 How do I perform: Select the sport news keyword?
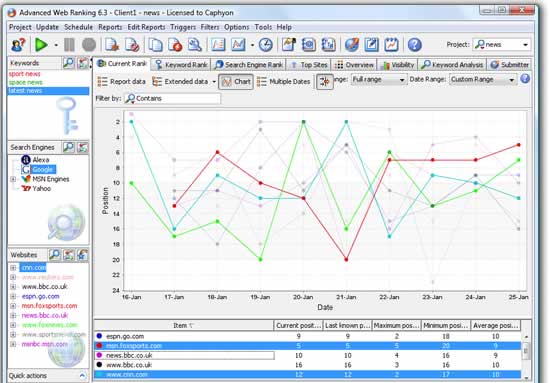click(x=25, y=74)
